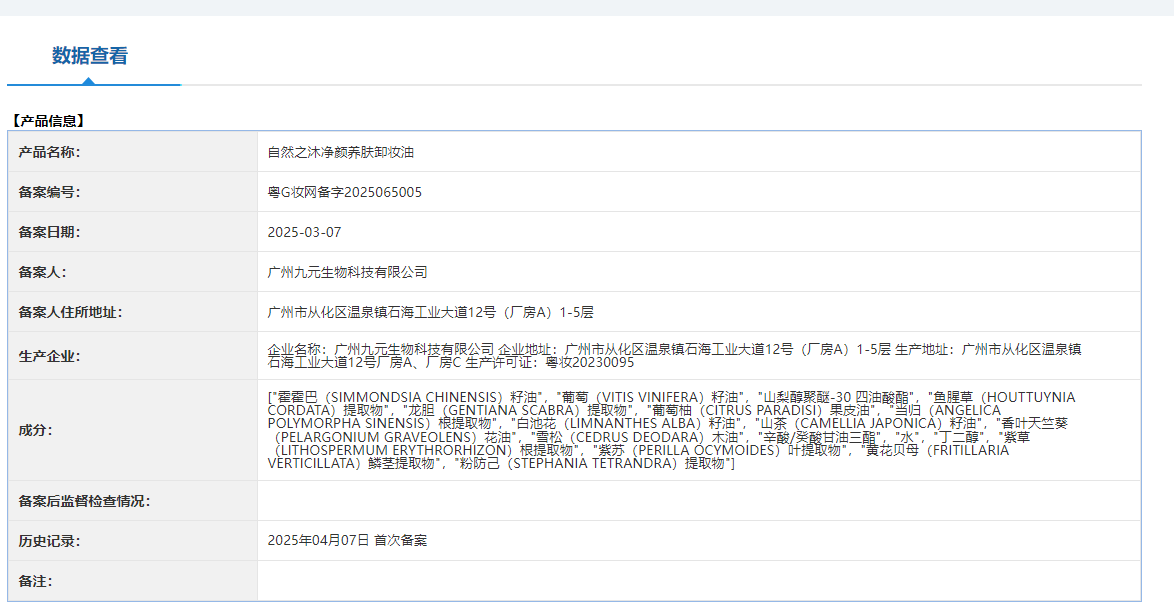Click the 生产企业 row label

pyautogui.click(x=49, y=356)
